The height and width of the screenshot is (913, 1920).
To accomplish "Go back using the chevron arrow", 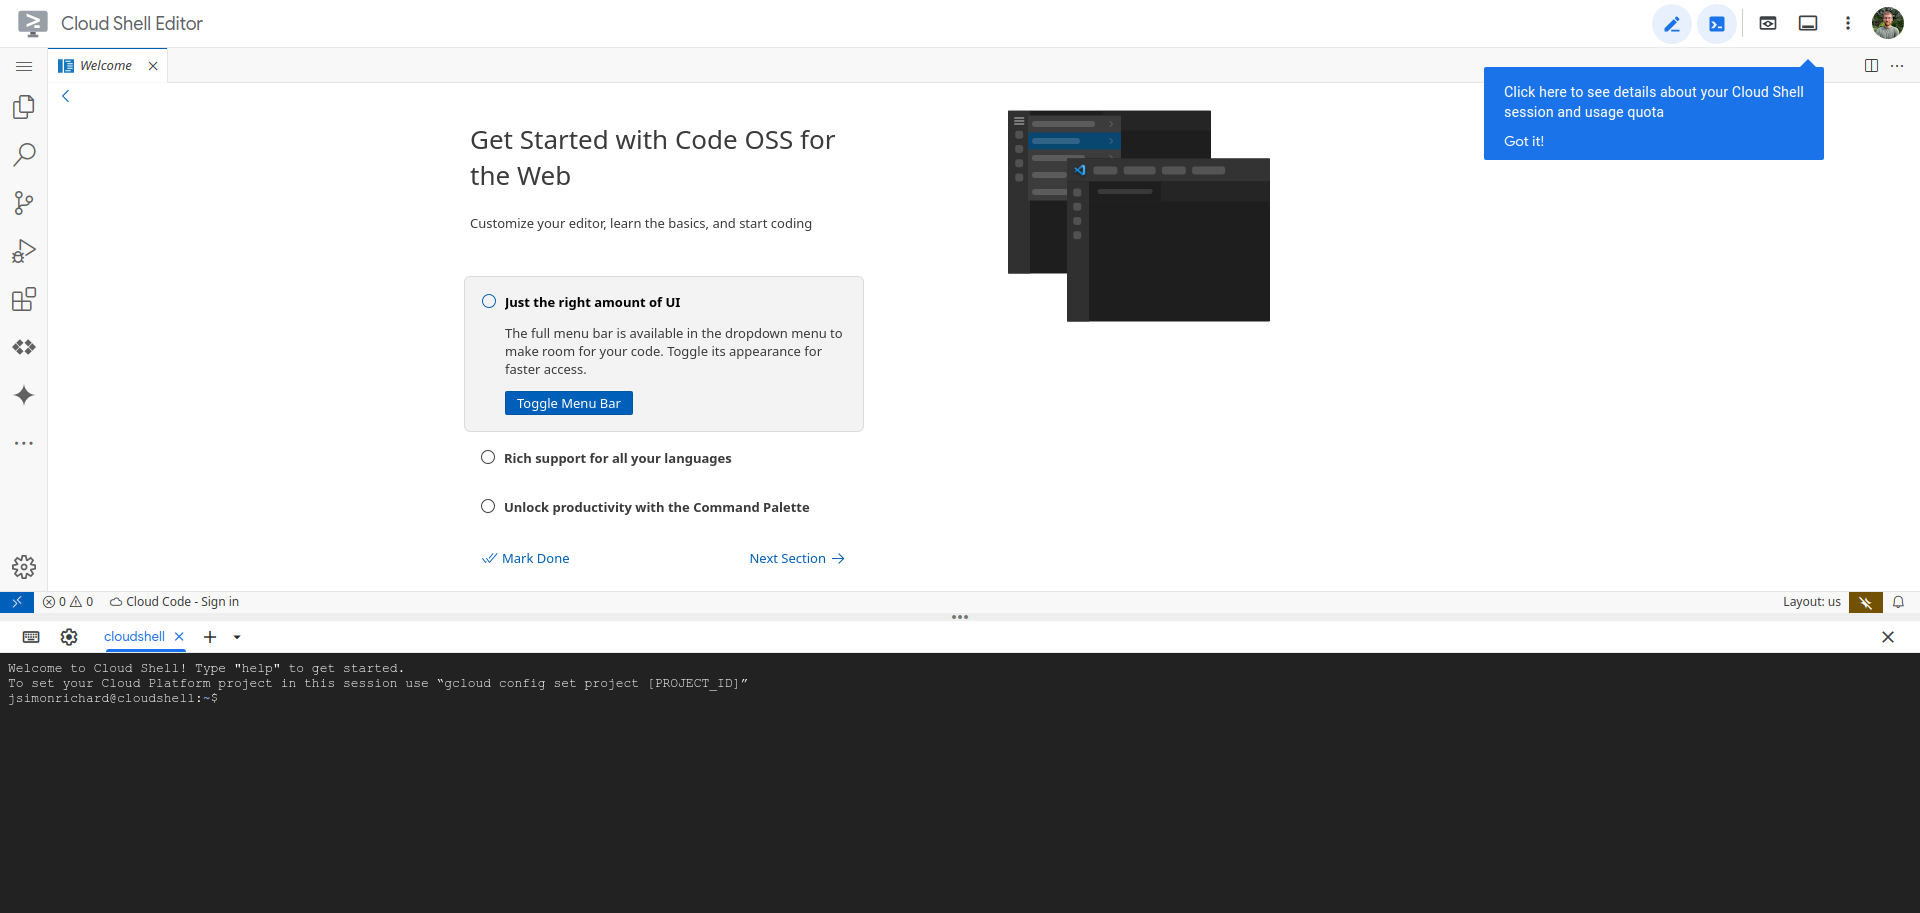I will tap(66, 96).
